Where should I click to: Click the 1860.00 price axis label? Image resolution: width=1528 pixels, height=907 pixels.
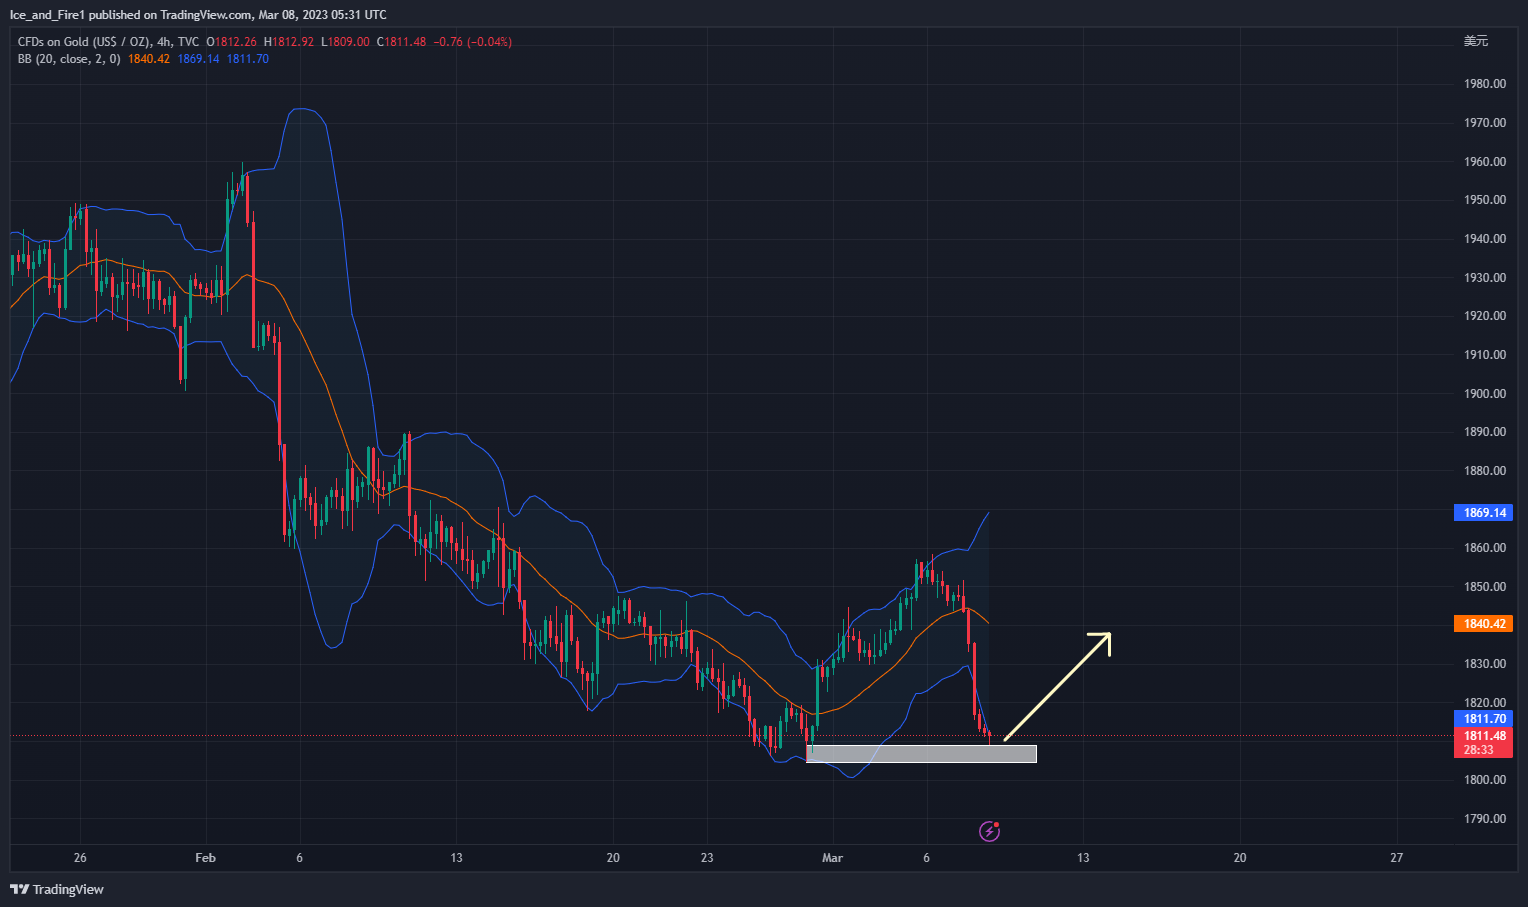tap(1485, 548)
